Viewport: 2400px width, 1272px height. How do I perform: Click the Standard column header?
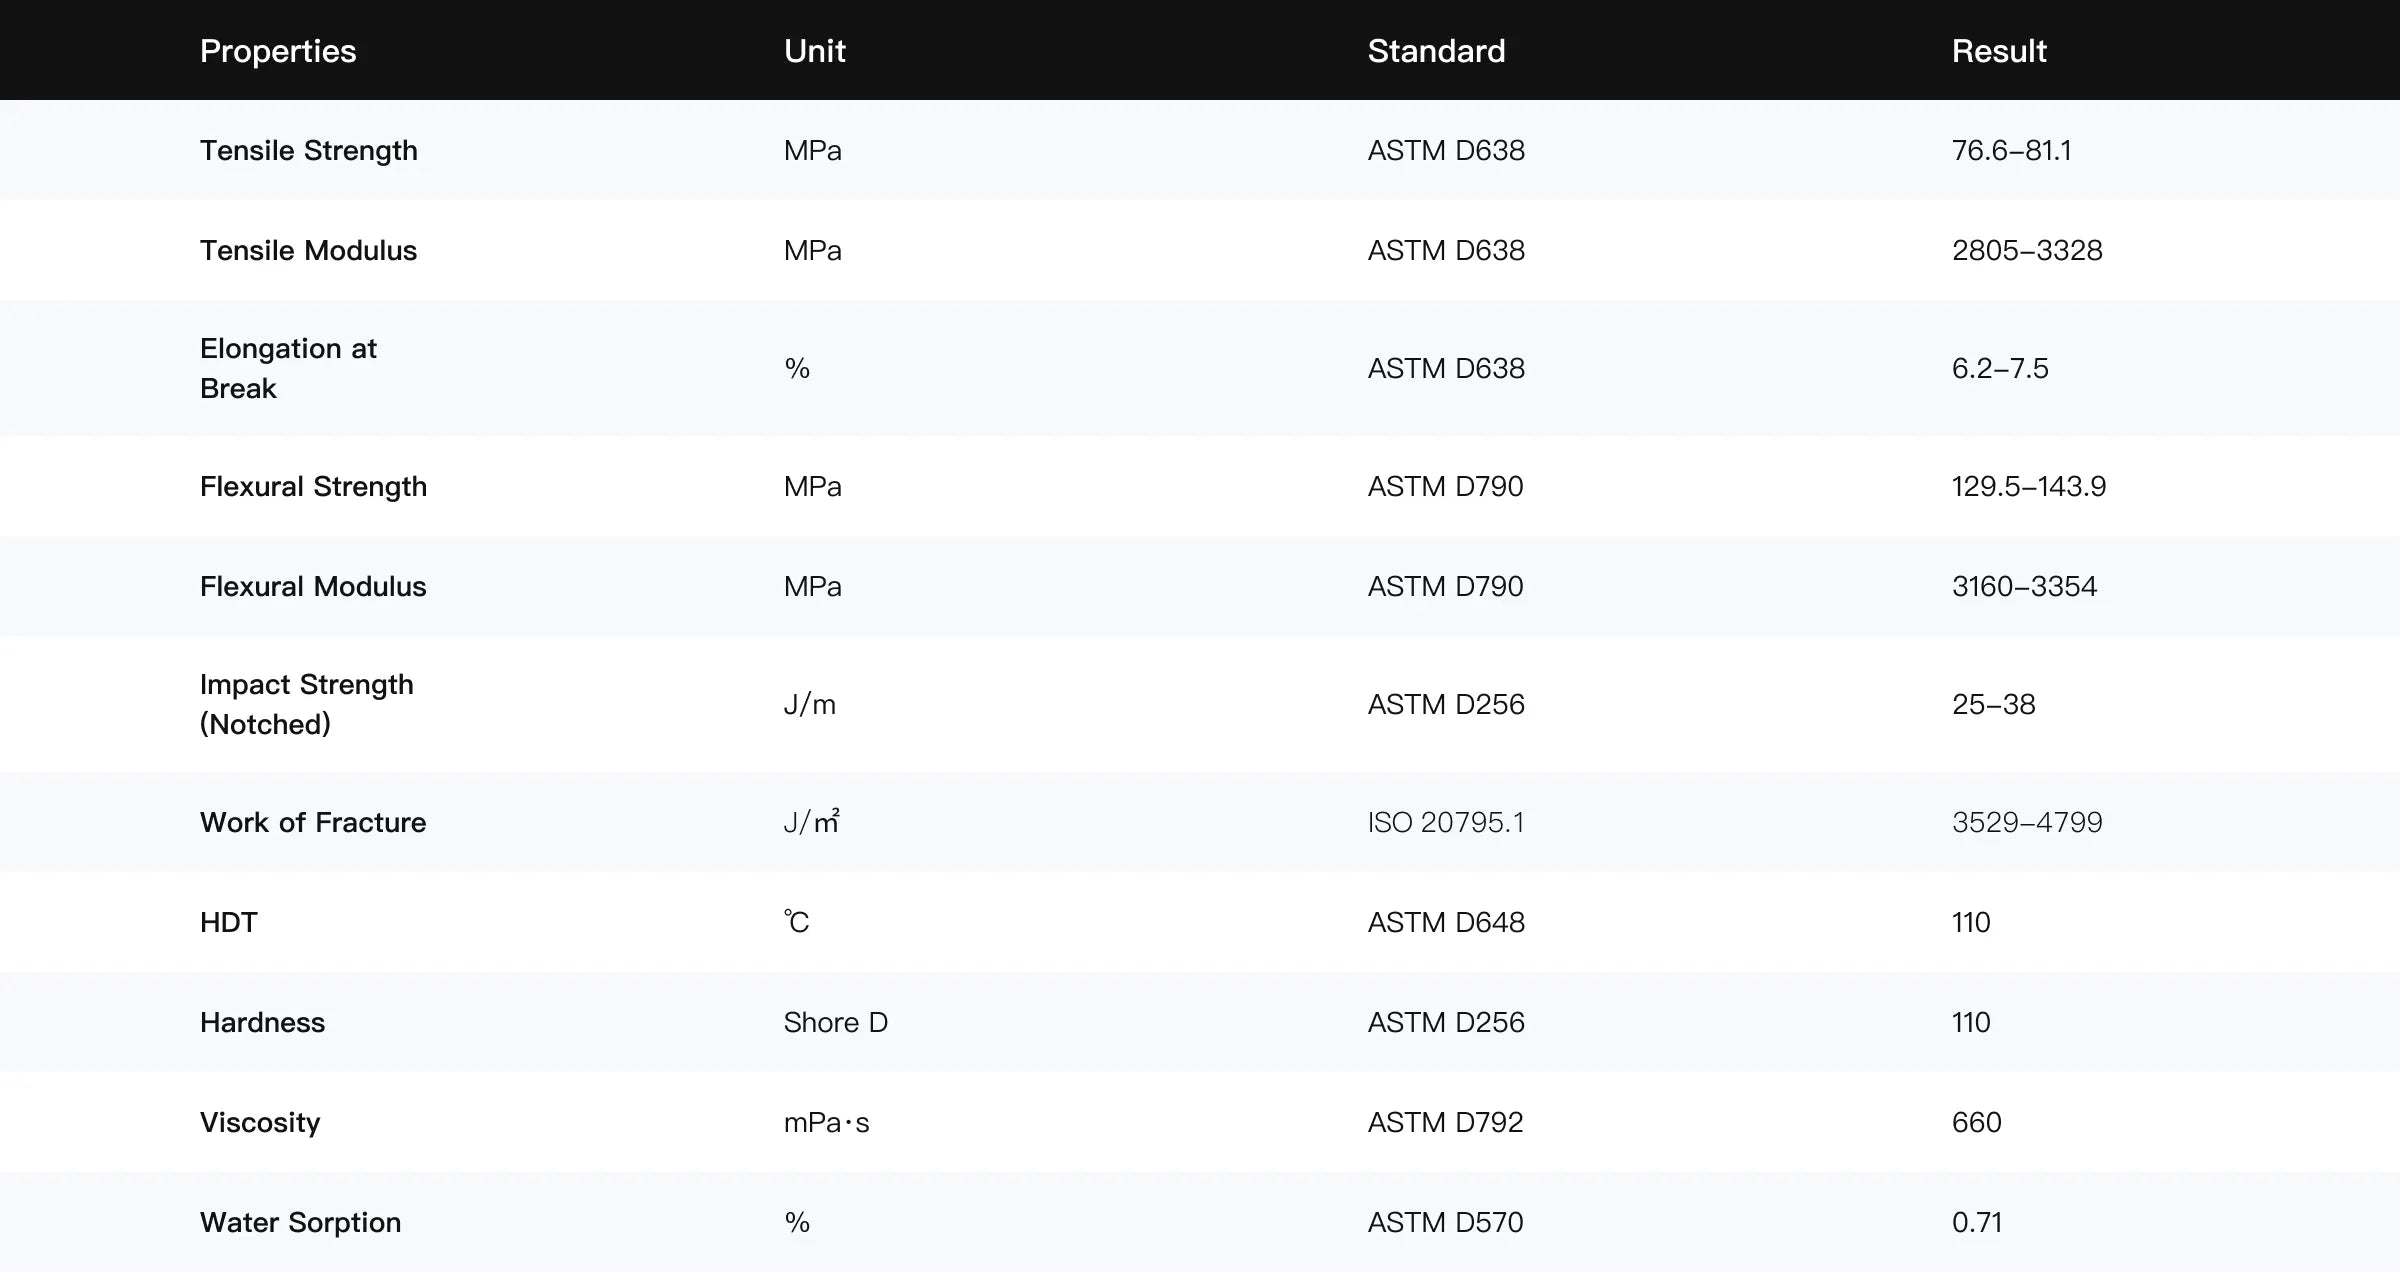[x=1436, y=51]
